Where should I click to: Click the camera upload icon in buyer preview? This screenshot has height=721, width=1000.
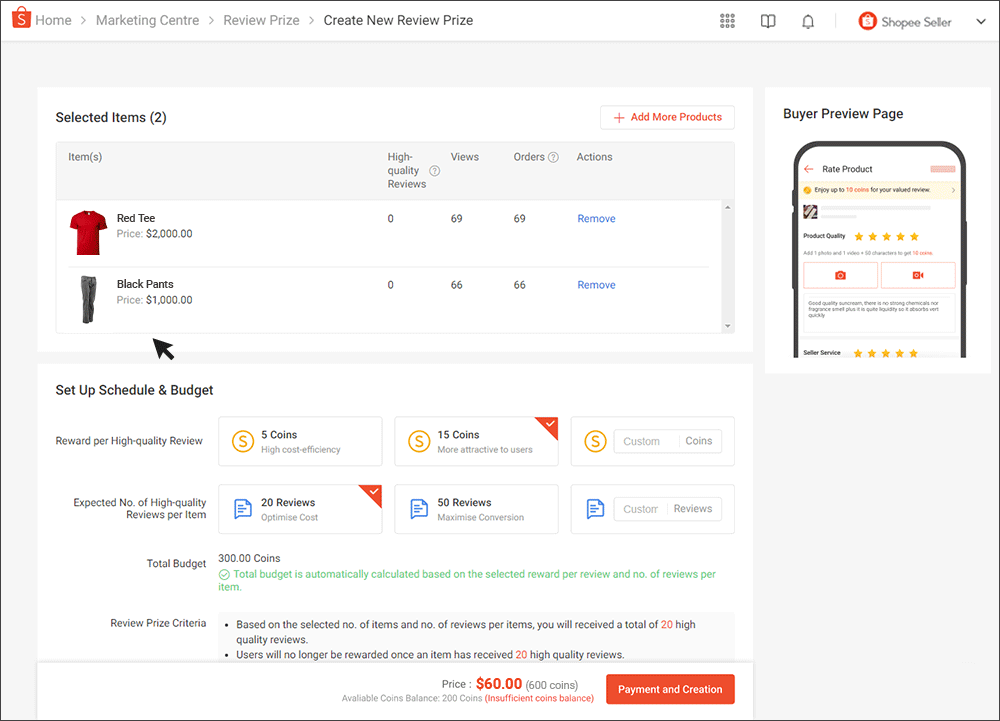point(840,274)
